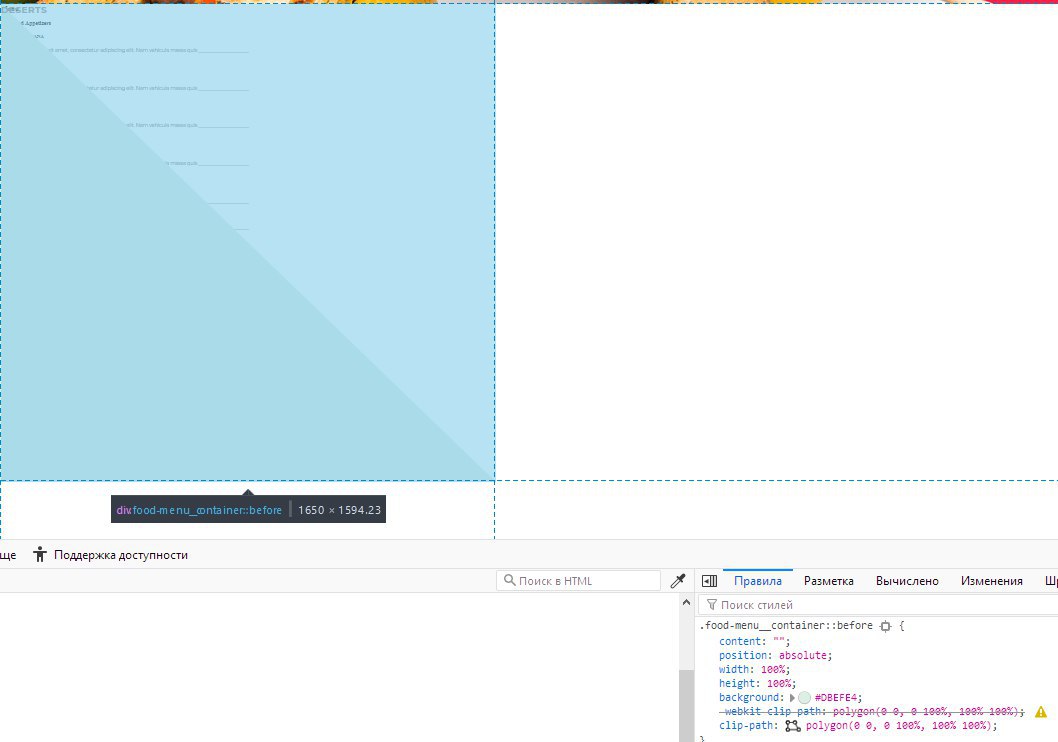
Task: Open the Поддержка доступности panel
Action: pos(111,554)
